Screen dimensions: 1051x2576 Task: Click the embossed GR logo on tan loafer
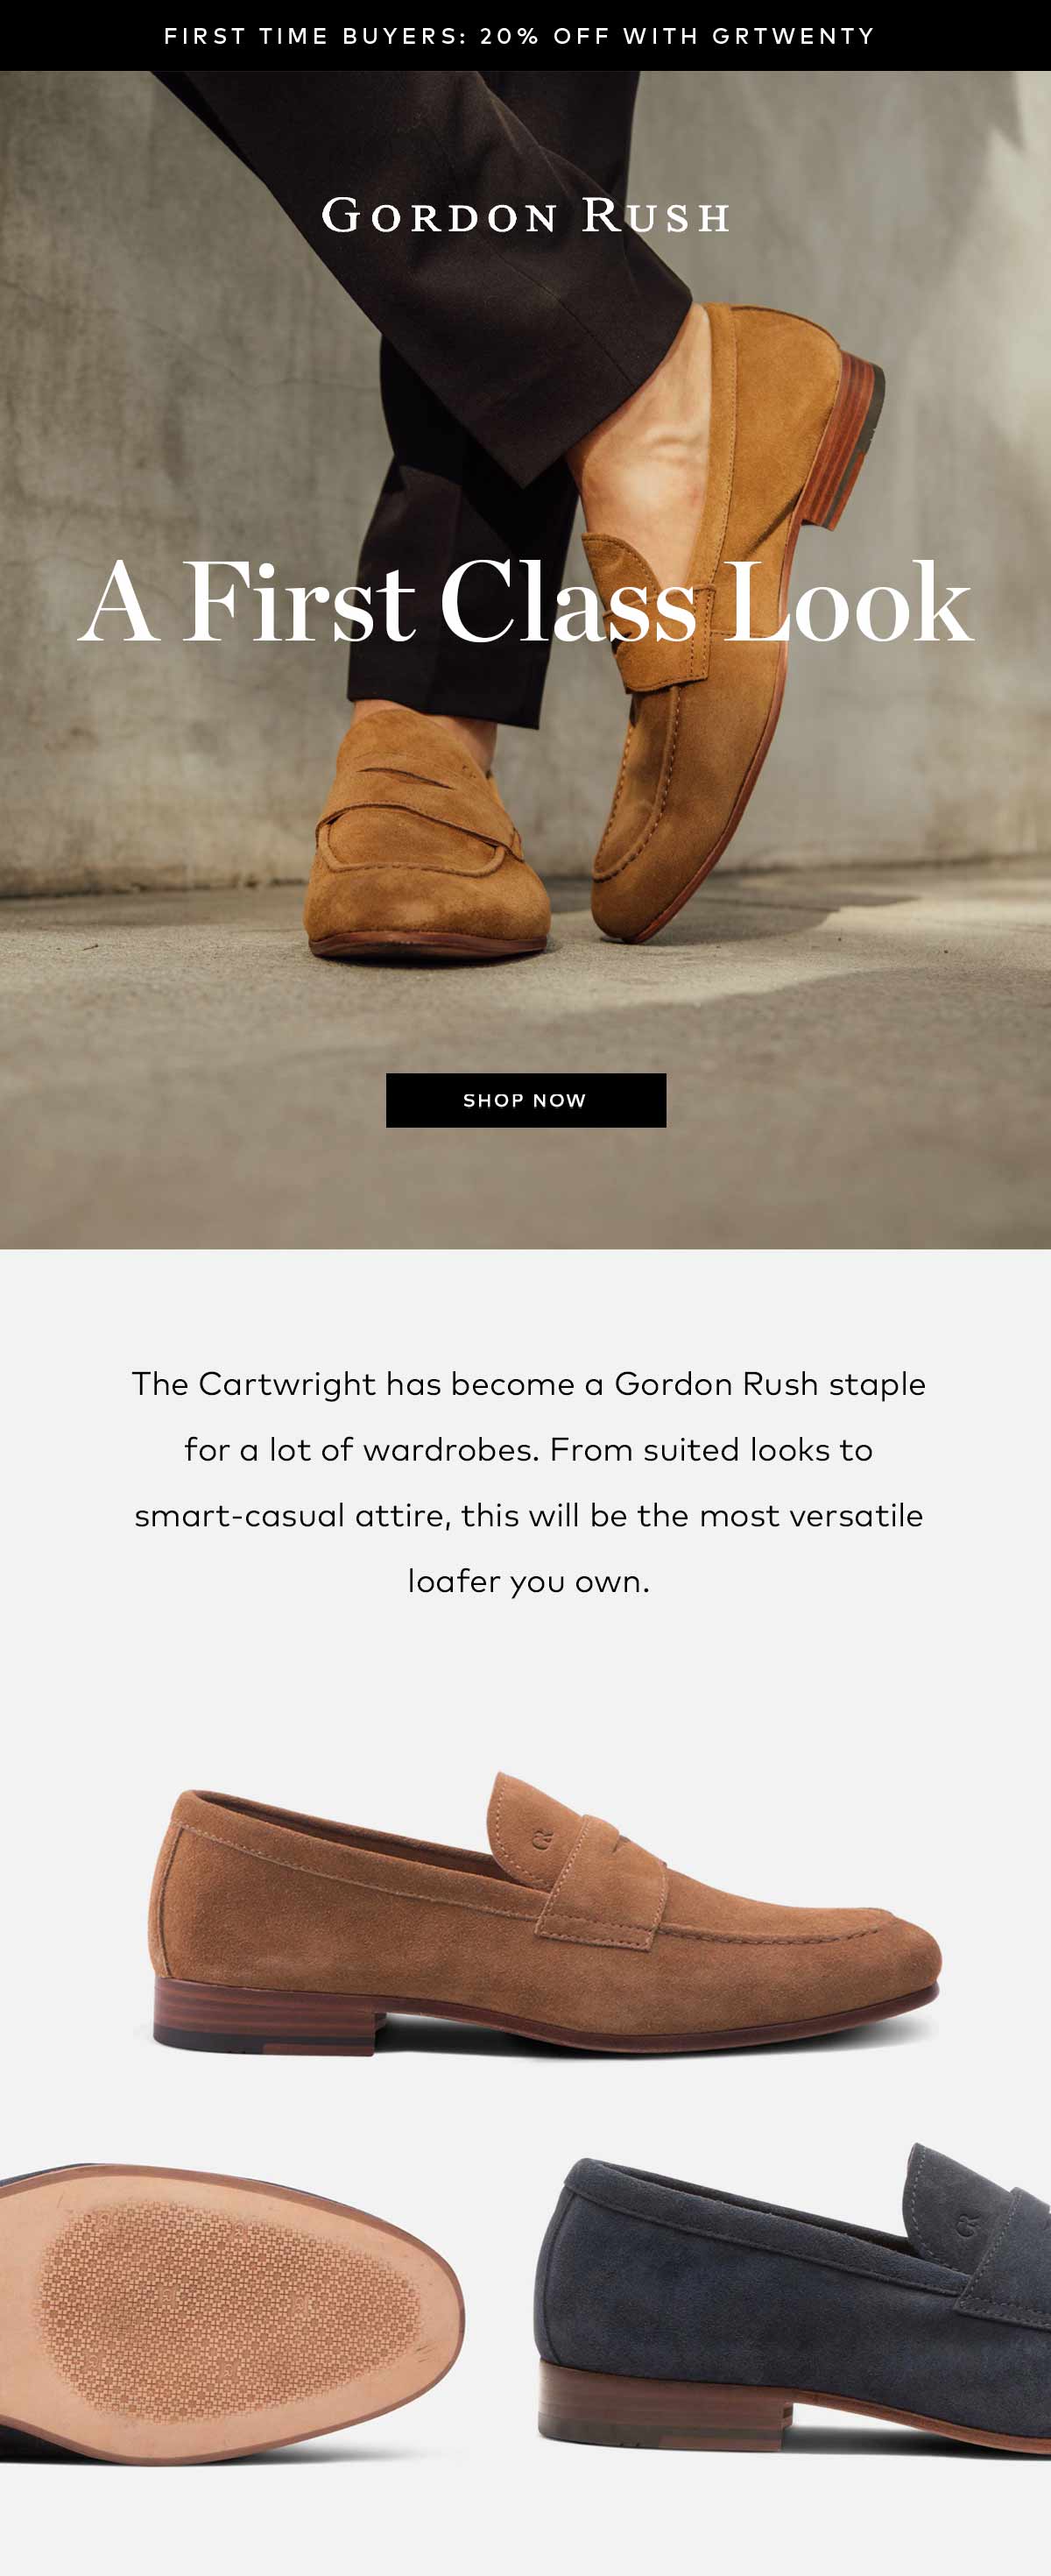(542, 1837)
